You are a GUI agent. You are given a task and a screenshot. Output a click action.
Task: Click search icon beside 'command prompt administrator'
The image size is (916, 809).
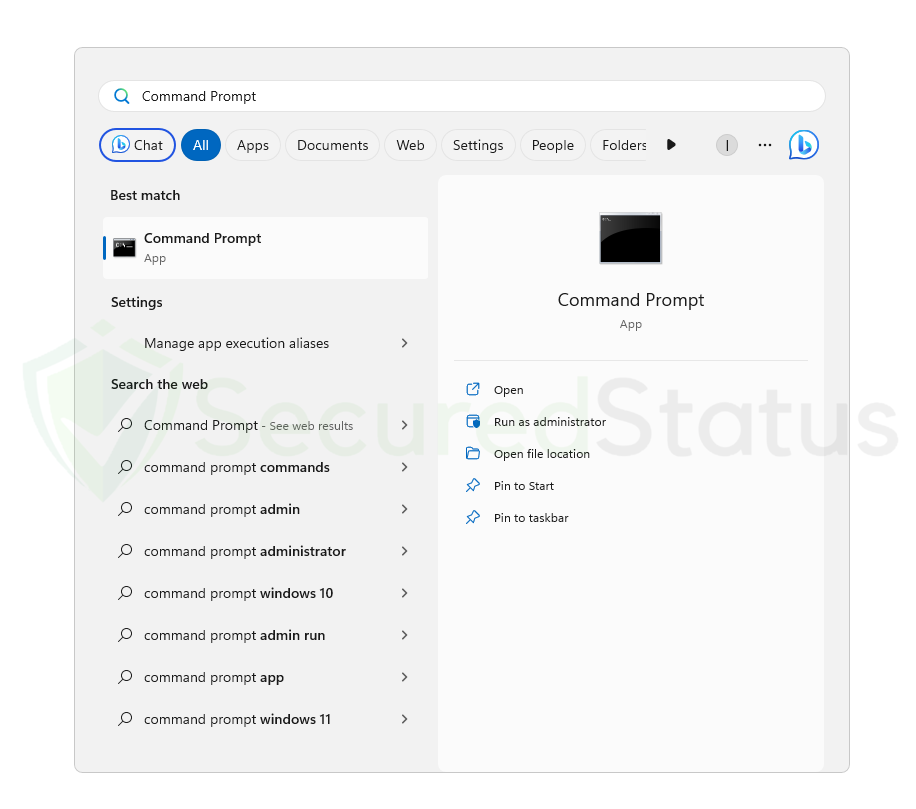tap(125, 551)
